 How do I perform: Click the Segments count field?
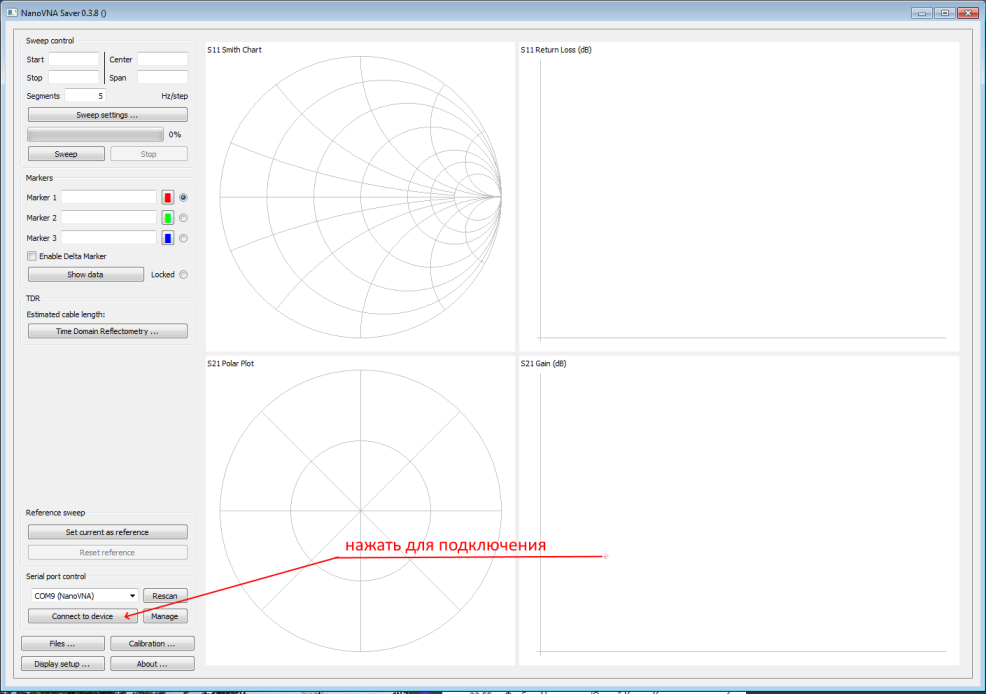click(86, 96)
